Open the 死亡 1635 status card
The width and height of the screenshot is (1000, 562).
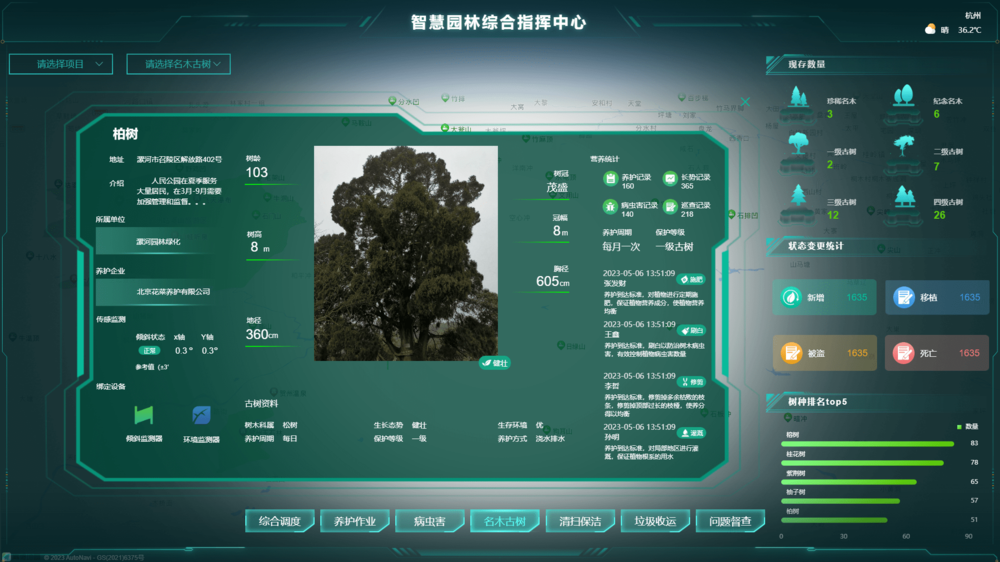[x=937, y=353]
